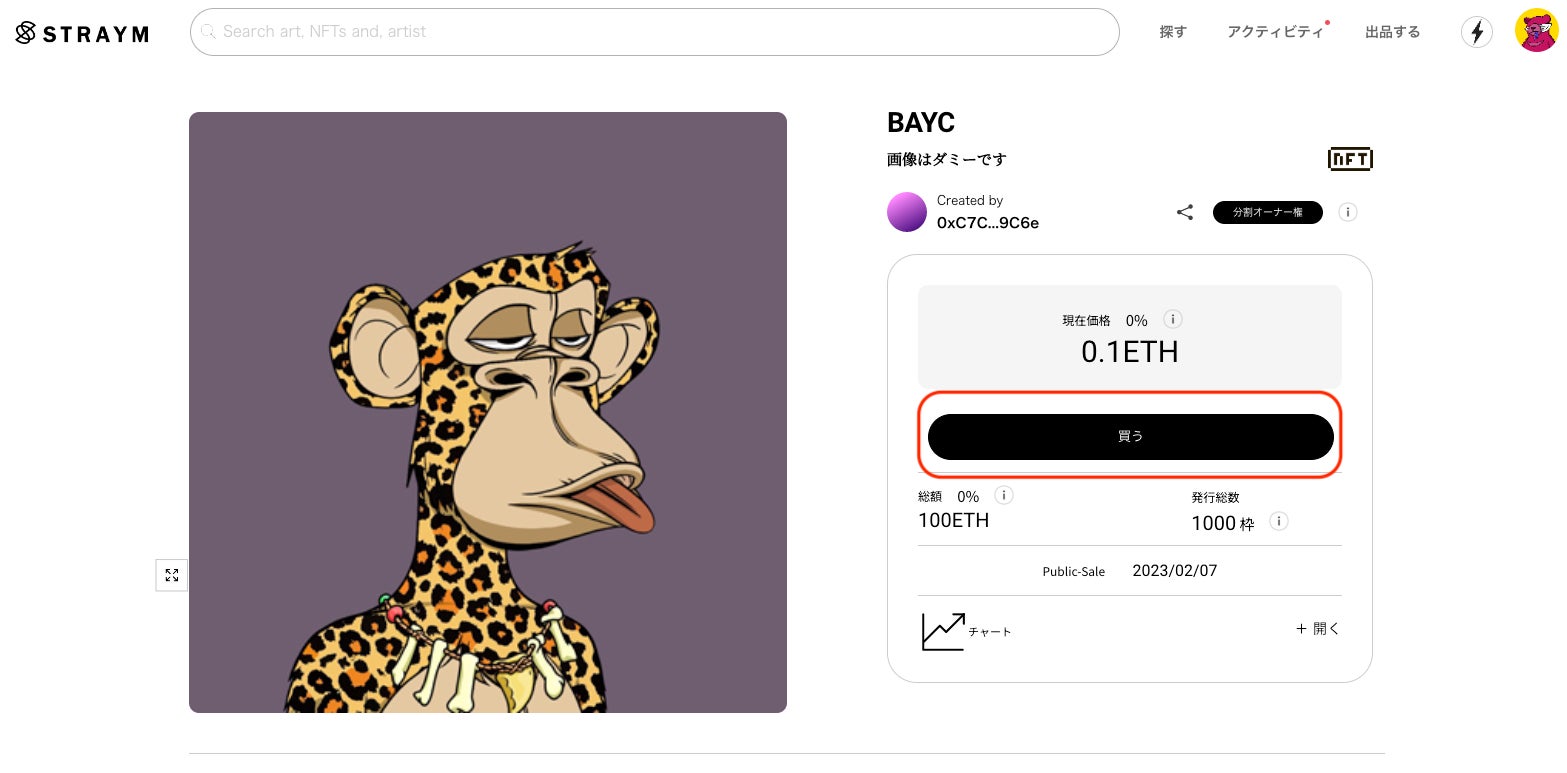Click the chart line icon
This screenshot has height=773, width=1567.
(x=942, y=631)
